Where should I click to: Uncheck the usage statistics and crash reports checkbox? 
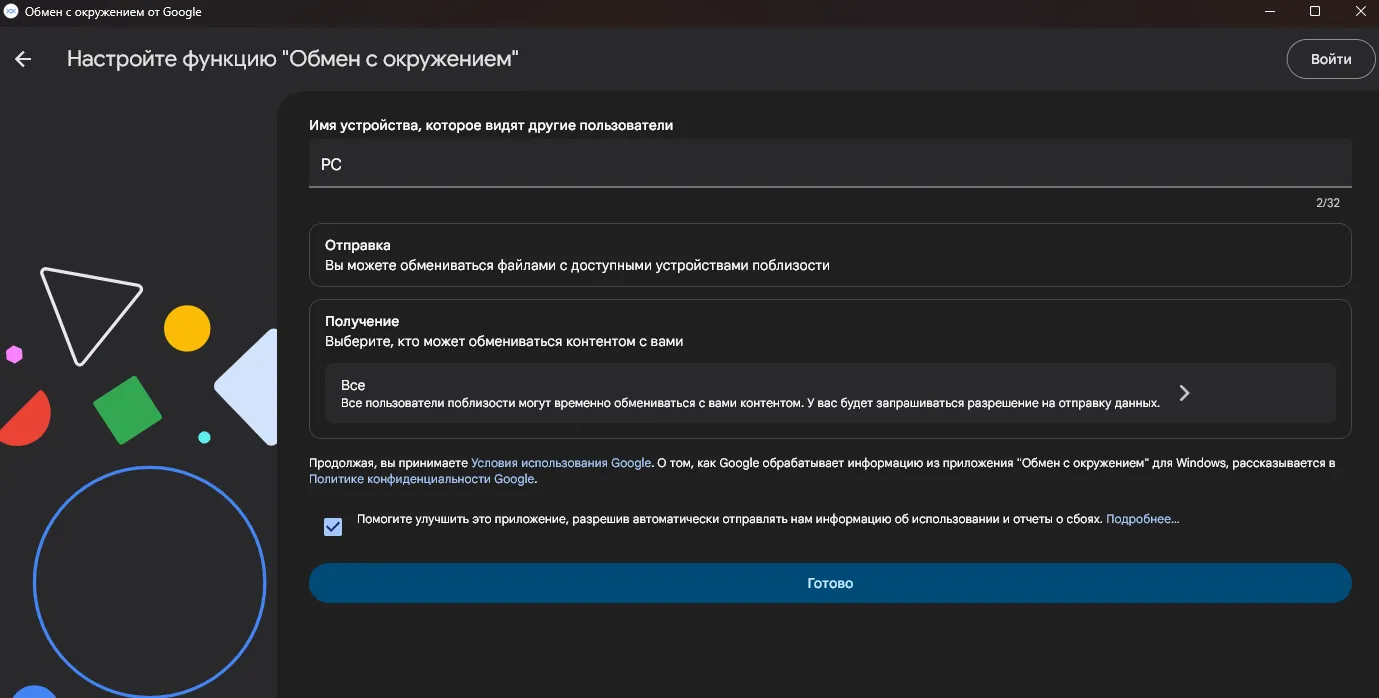coord(333,526)
